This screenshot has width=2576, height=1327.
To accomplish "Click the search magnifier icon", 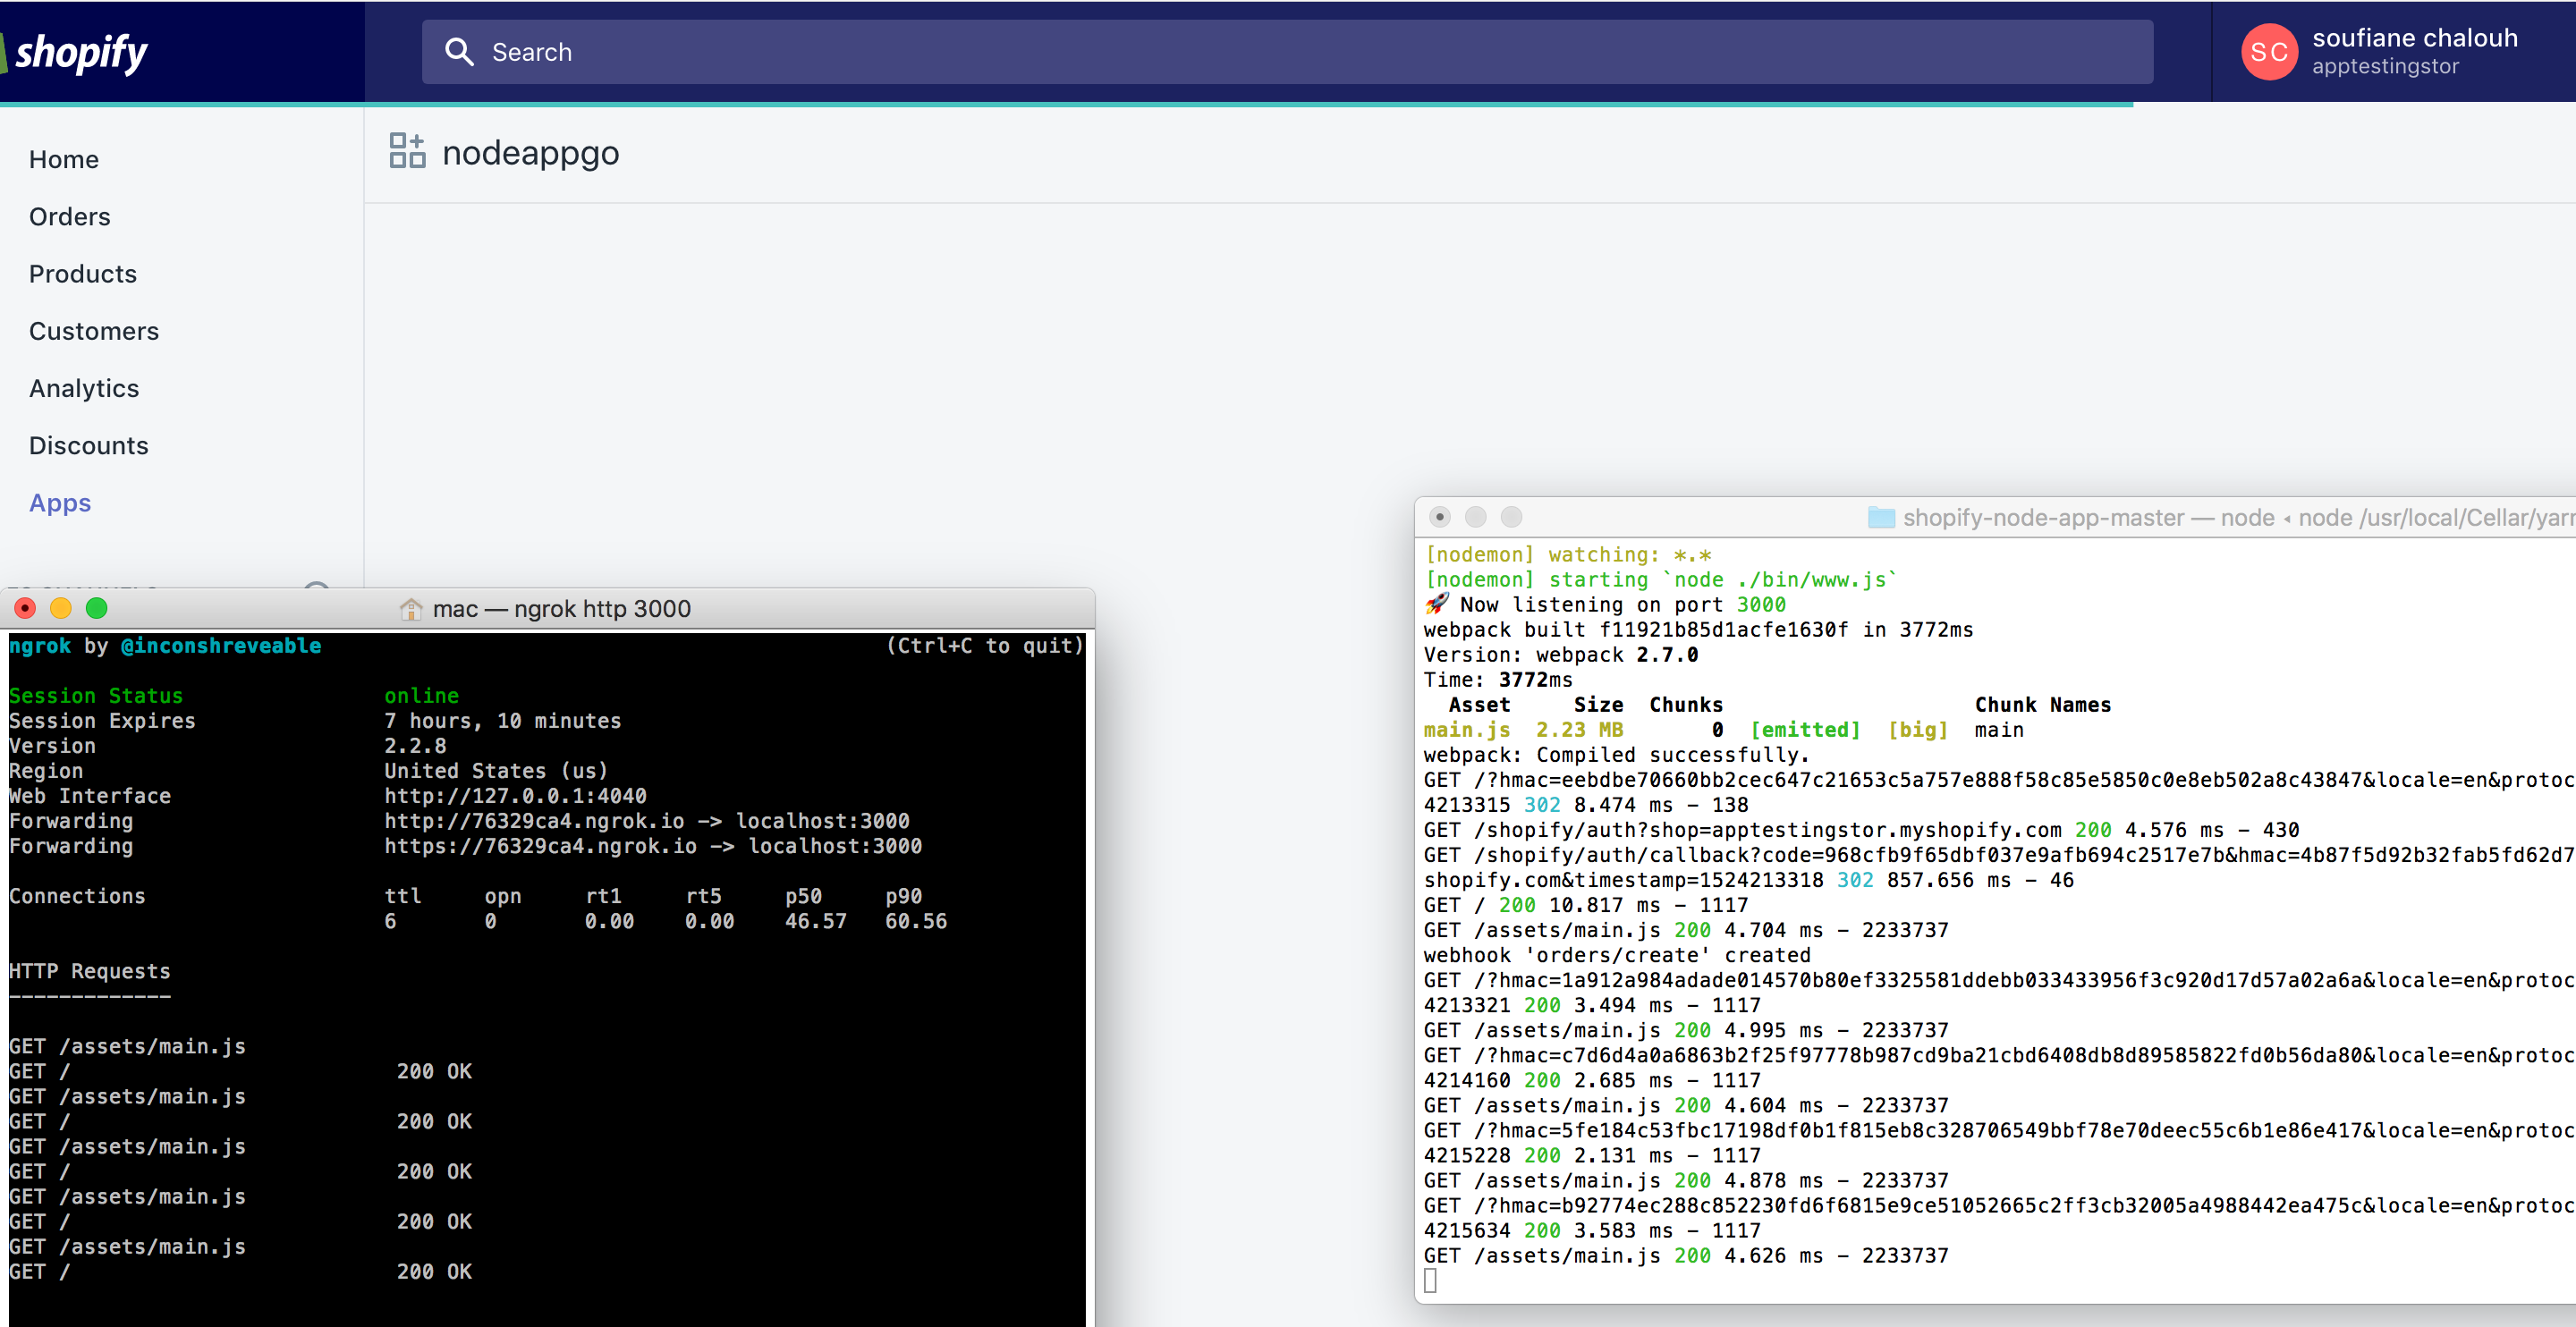I will pos(459,52).
